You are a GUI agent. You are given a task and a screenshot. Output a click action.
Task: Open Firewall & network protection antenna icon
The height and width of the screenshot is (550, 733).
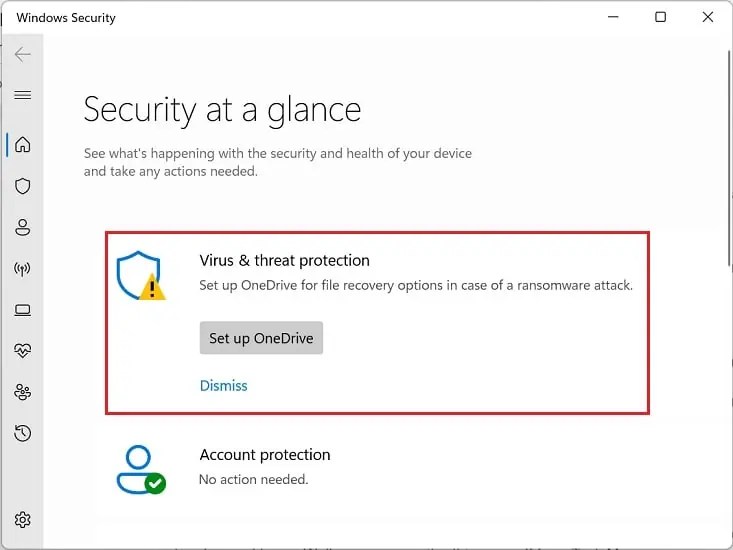point(22,269)
